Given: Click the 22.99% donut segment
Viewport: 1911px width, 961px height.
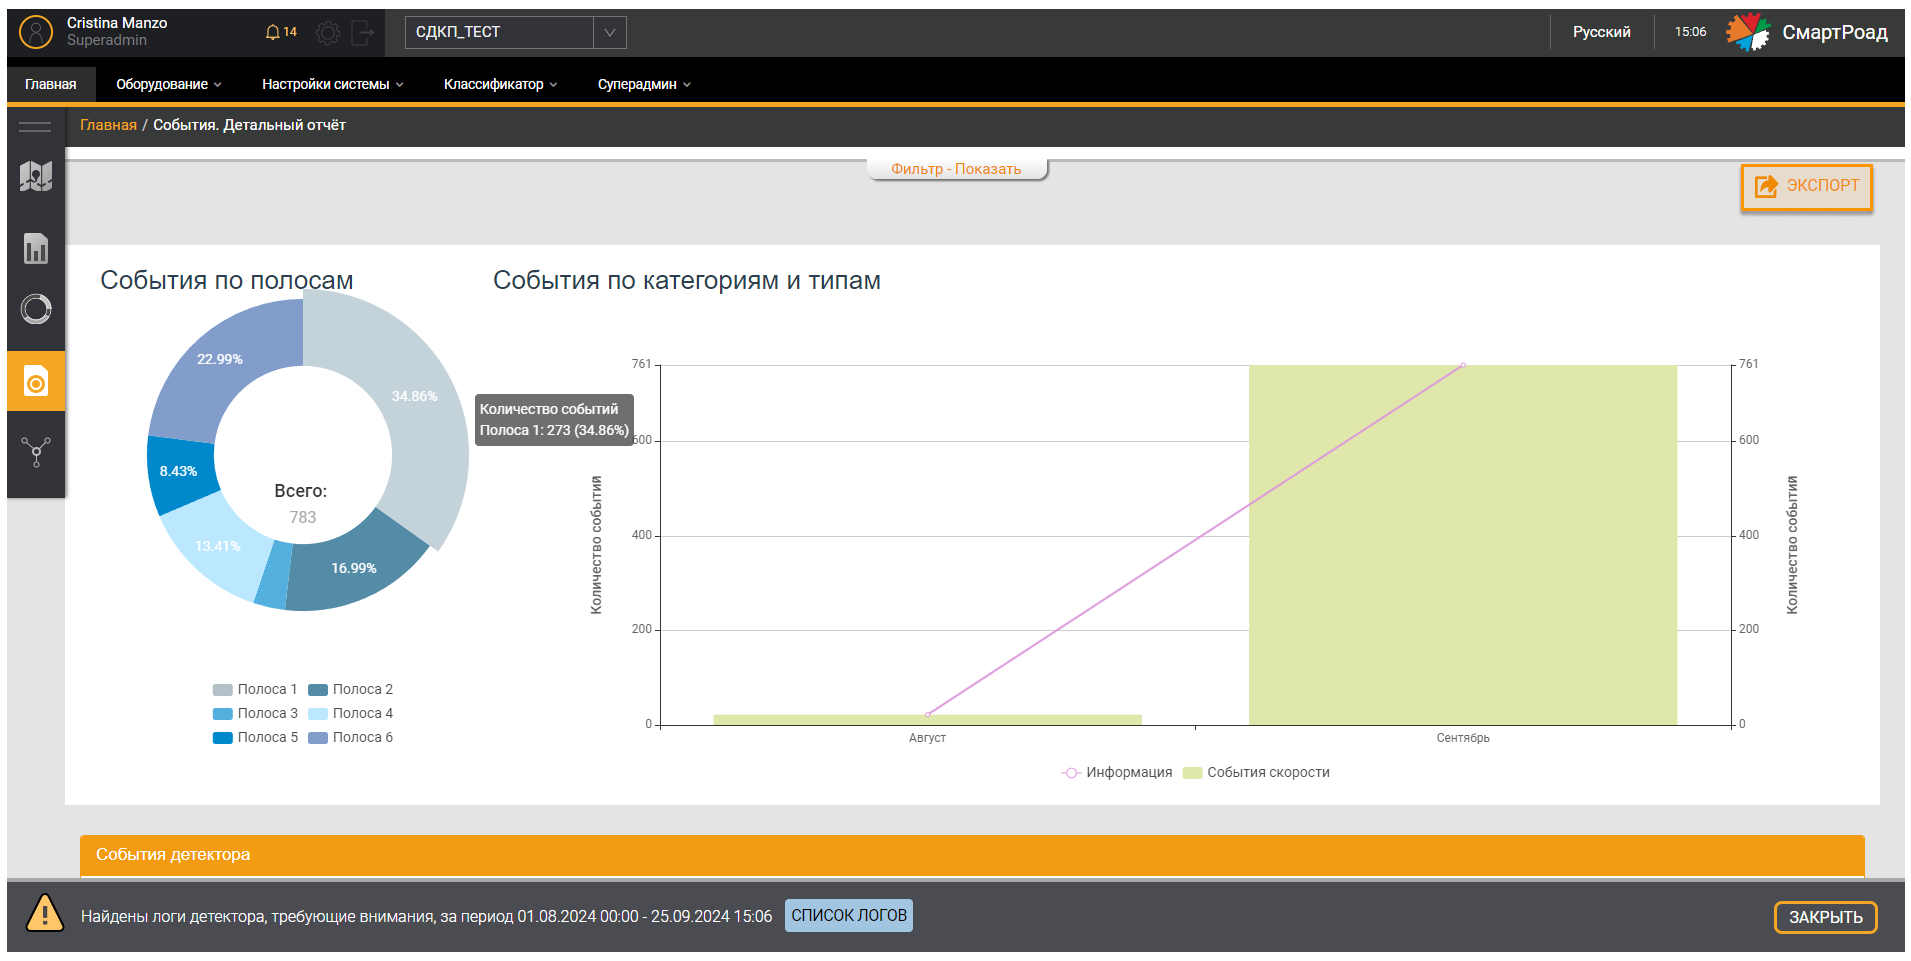Looking at the screenshot, I should 220,360.
